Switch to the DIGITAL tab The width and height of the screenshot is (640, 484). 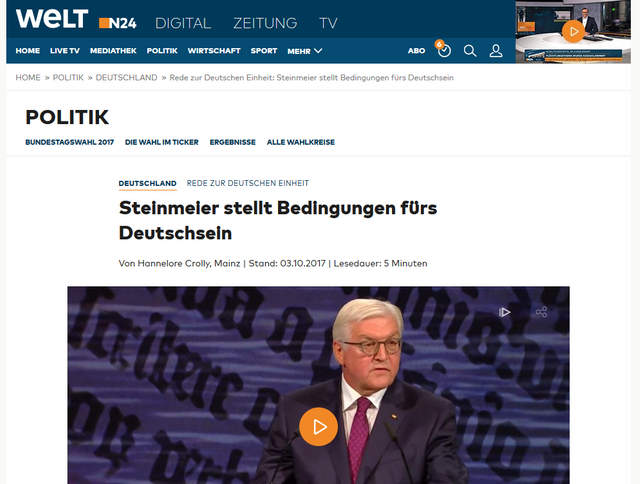[x=183, y=23]
